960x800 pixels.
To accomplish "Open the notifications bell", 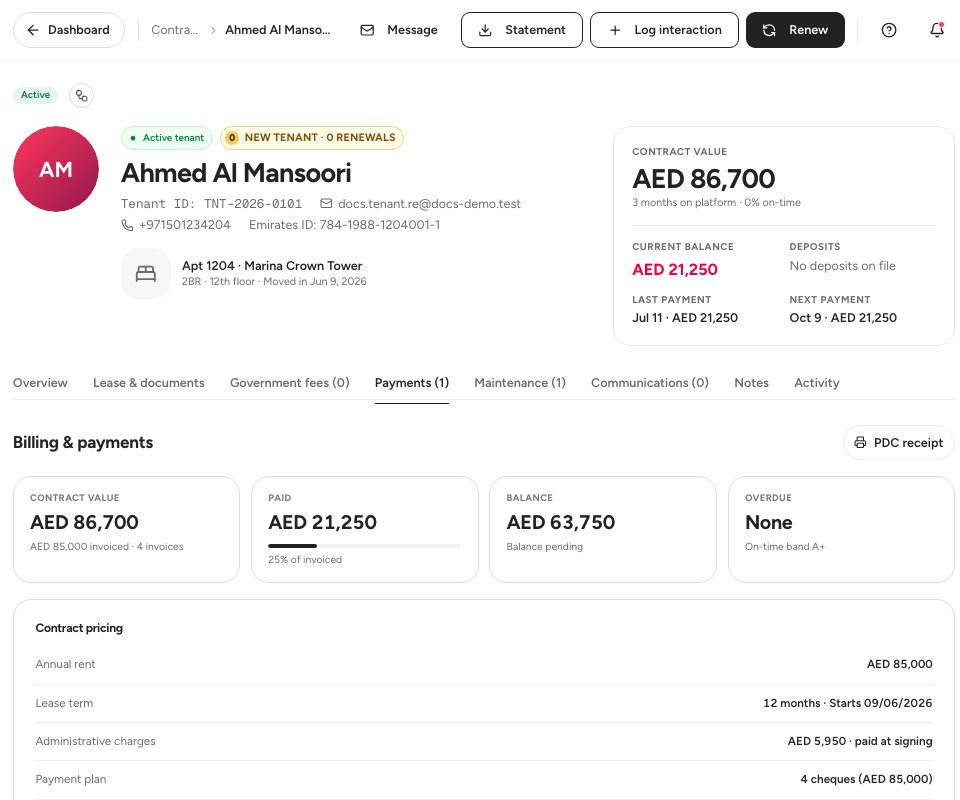I will [x=937, y=30].
